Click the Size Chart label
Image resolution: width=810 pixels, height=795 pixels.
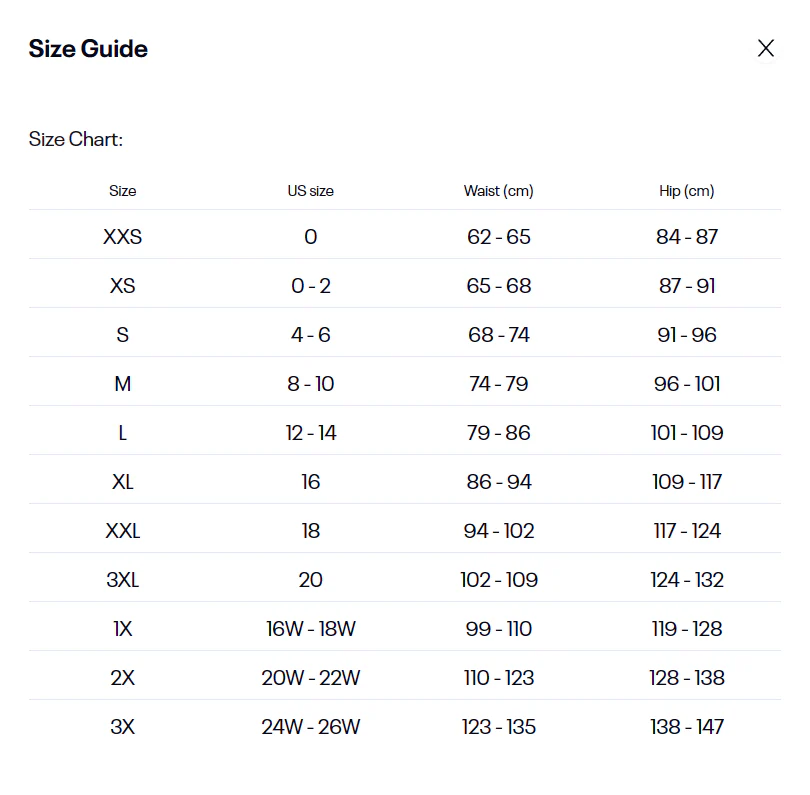pyautogui.click(x=76, y=139)
